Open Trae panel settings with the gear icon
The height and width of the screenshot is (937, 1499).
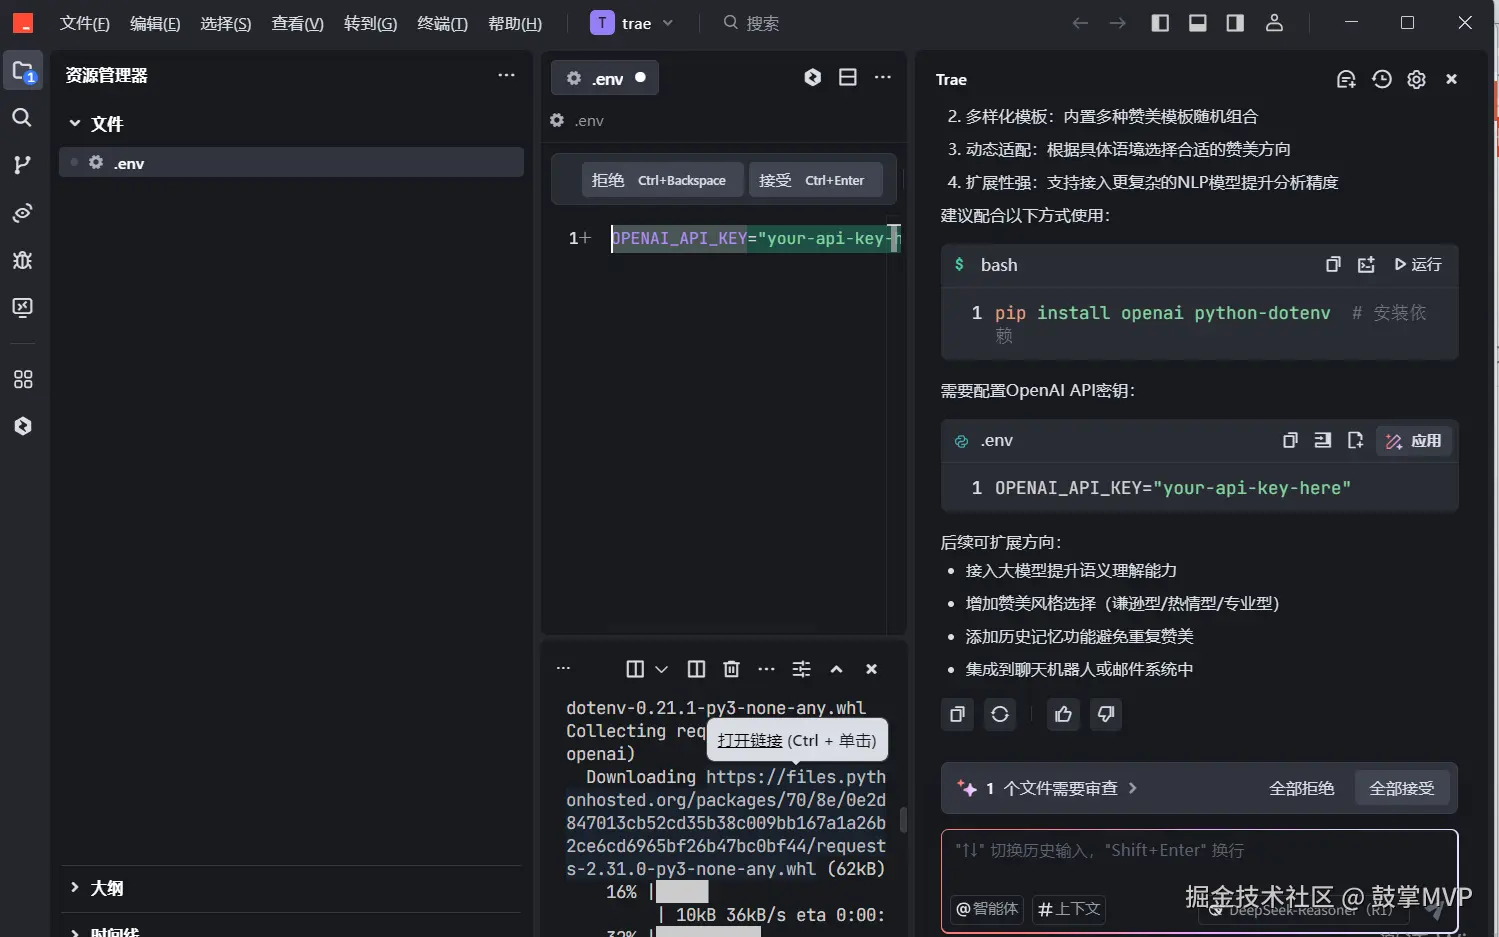point(1416,79)
